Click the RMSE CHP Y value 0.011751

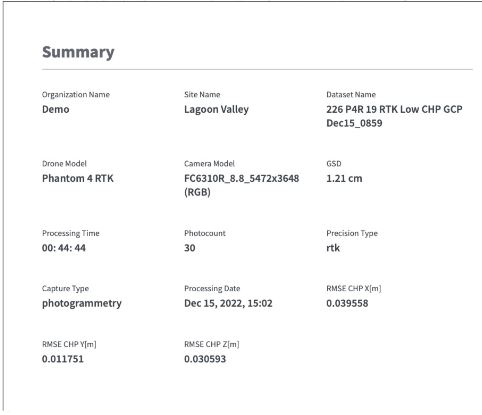[63, 359]
